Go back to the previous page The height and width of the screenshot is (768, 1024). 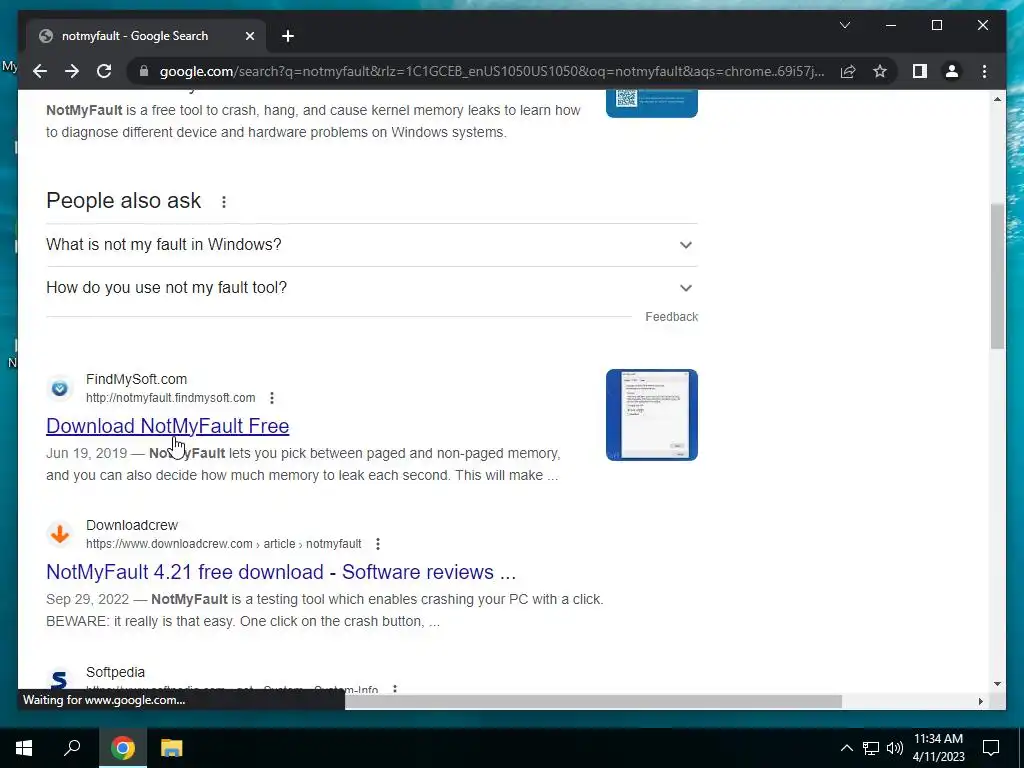40,71
